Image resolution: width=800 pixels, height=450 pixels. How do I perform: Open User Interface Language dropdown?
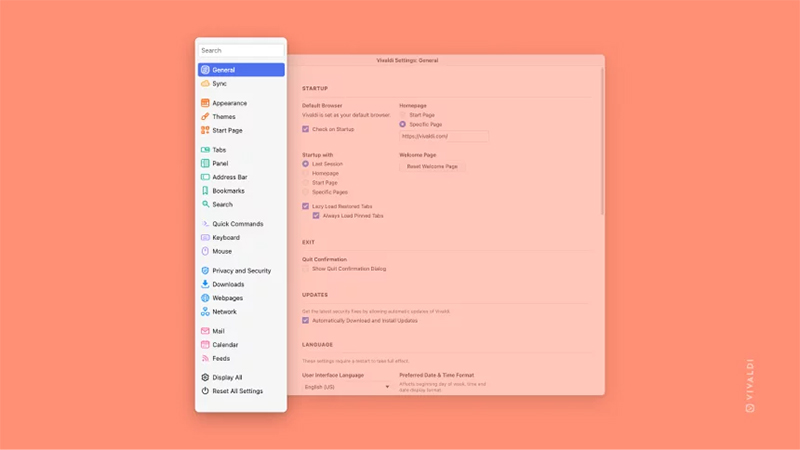(347, 387)
